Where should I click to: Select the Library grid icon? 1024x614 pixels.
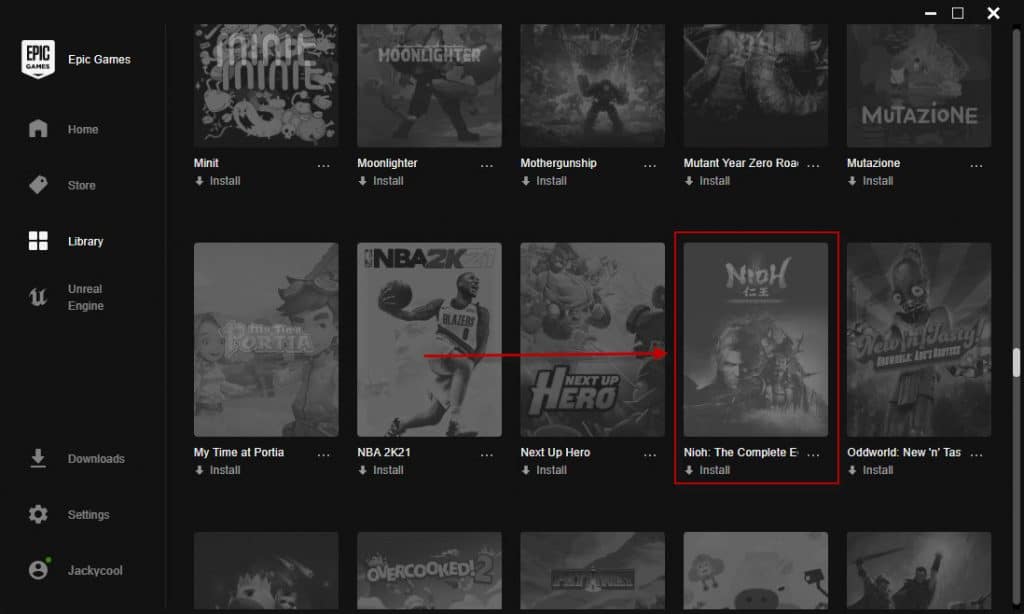pos(38,240)
